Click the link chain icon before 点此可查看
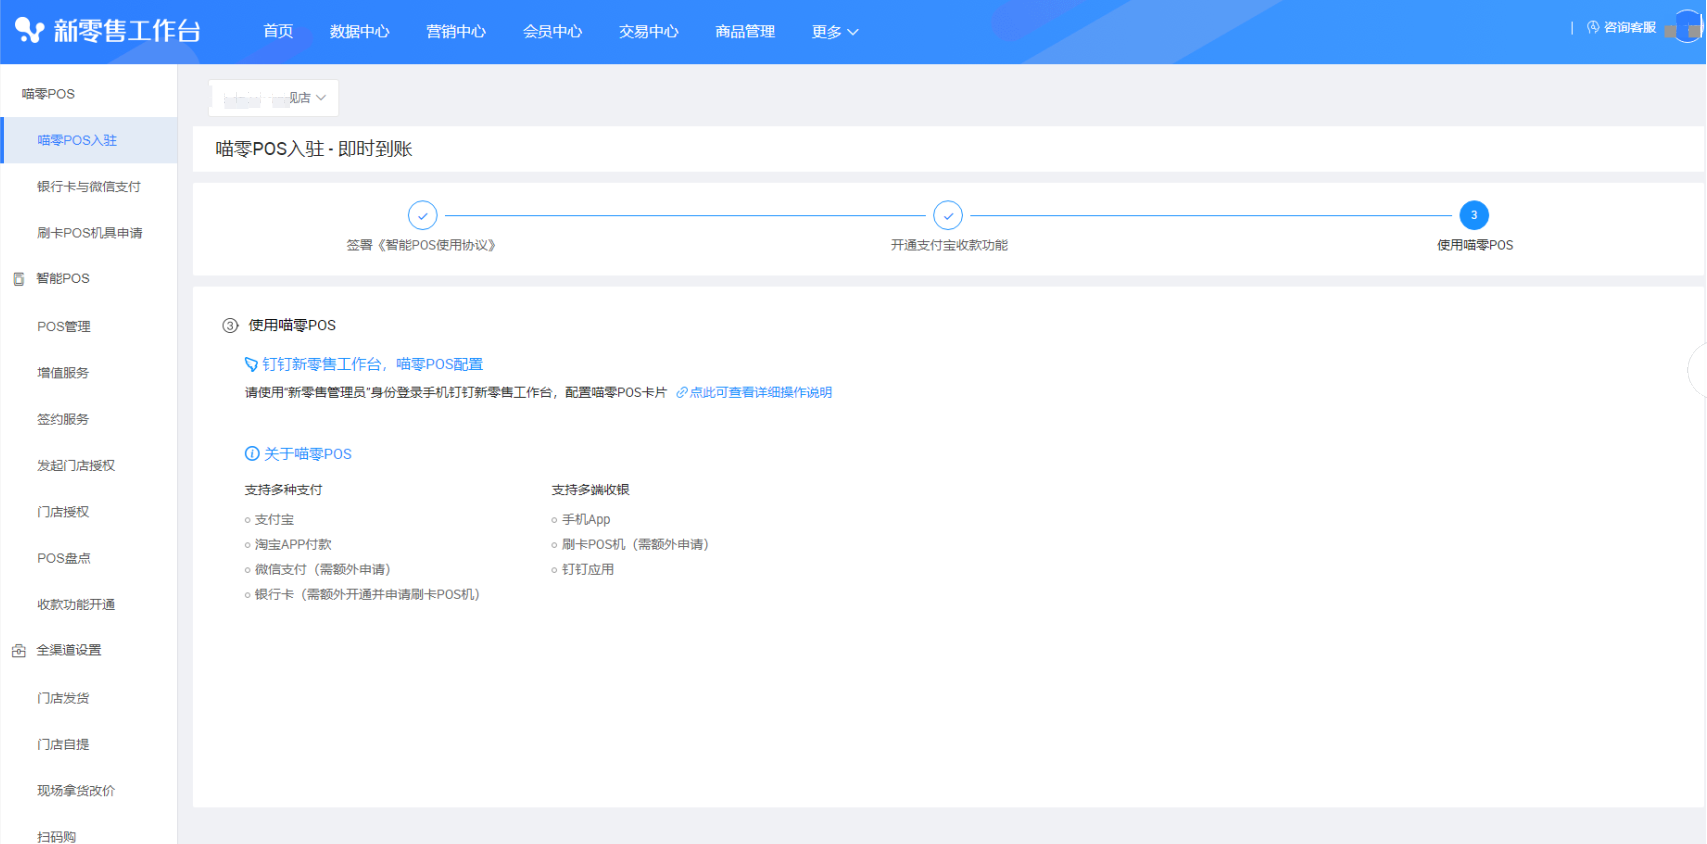 [682, 393]
